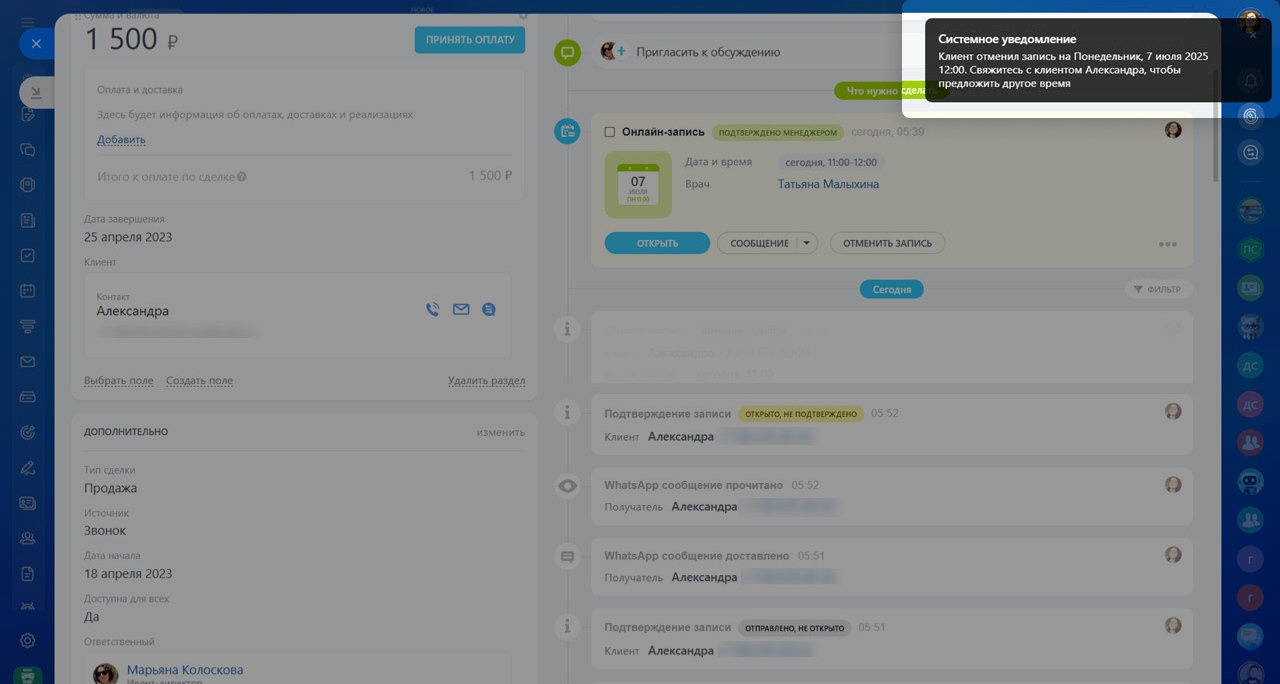Click WhatsApp сообщение доставлено entry title
The image size is (1280, 684).
point(696,556)
